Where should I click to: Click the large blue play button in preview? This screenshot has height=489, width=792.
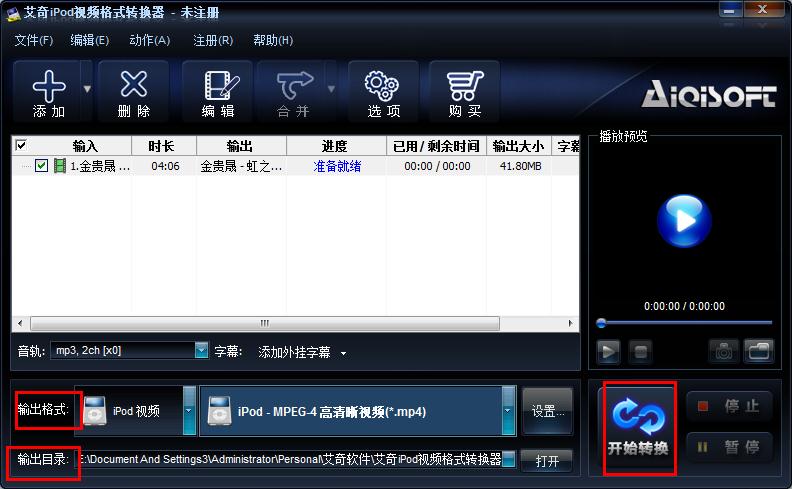coord(684,221)
